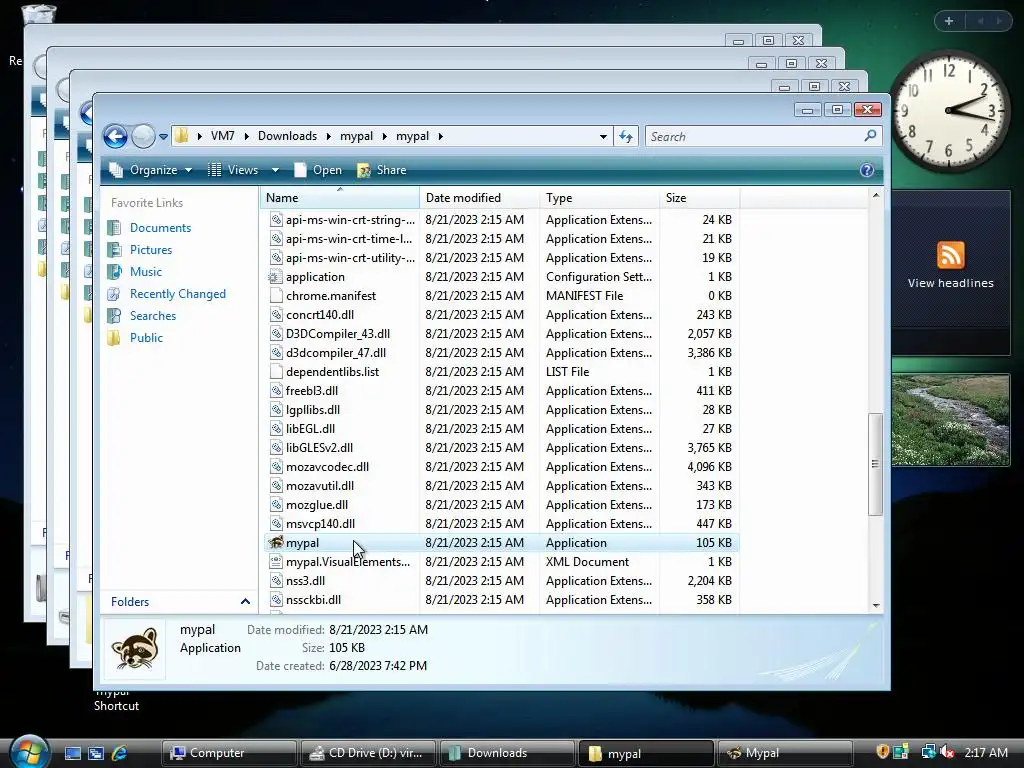This screenshot has width=1024, height=768.
Task: Switch to Downloads taskbar window
Action: [x=506, y=753]
